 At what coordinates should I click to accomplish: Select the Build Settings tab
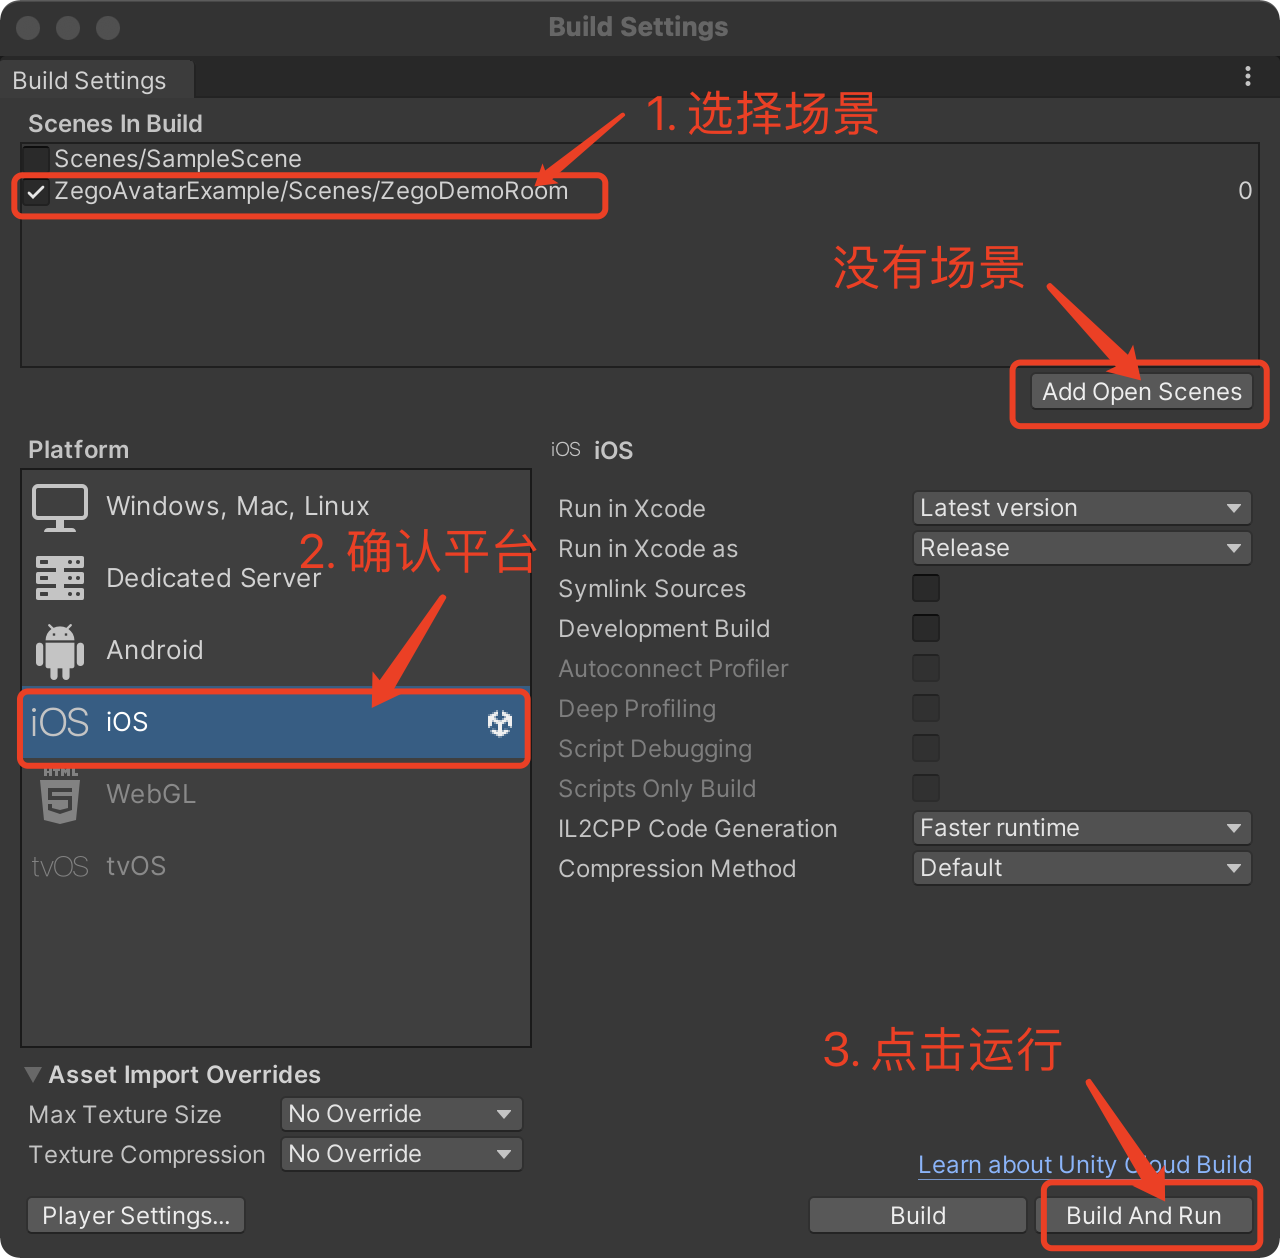tap(90, 81)
